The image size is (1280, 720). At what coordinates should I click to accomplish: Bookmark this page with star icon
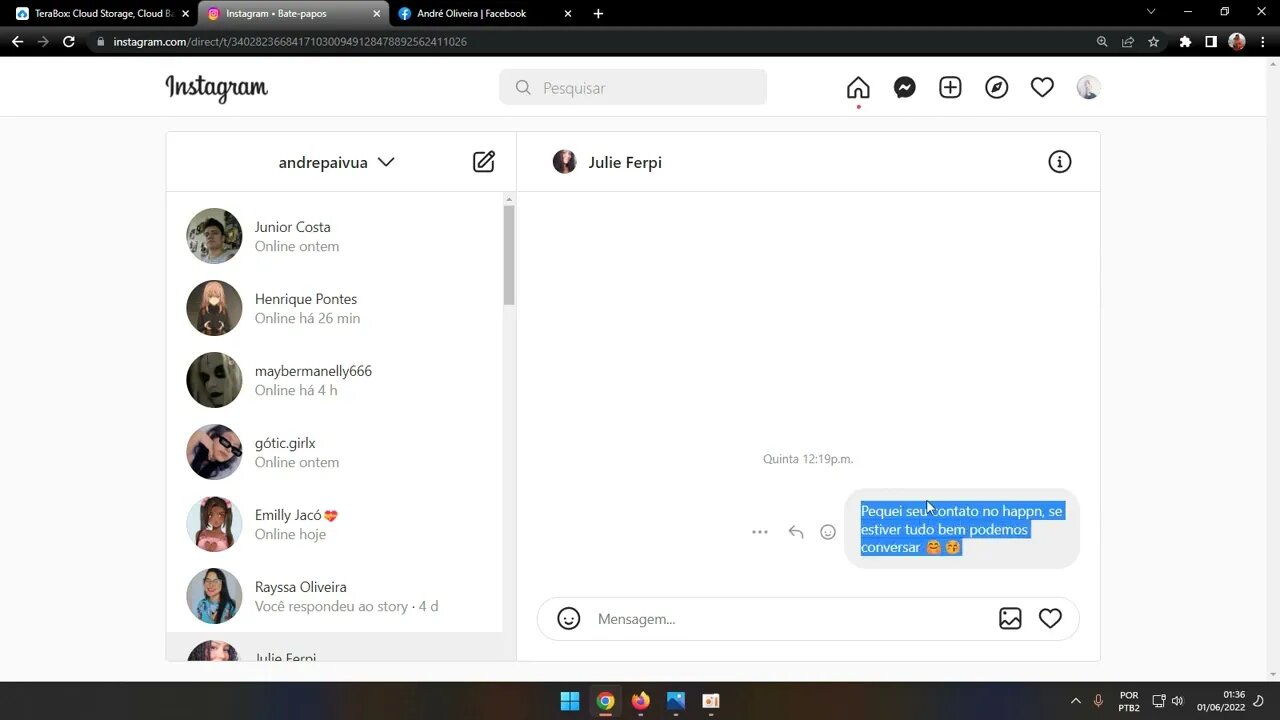(x=1154, y=42)
